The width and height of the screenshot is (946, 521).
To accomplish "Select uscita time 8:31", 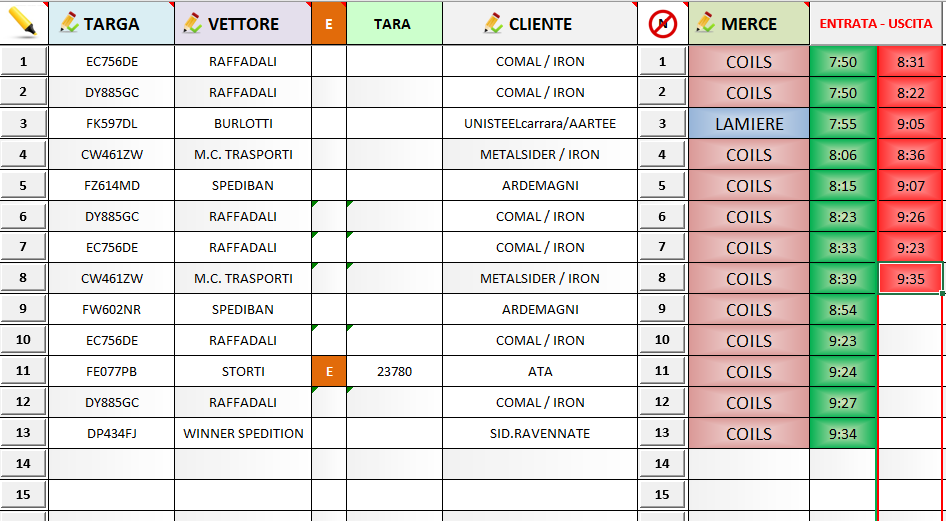I will (910, 62).
